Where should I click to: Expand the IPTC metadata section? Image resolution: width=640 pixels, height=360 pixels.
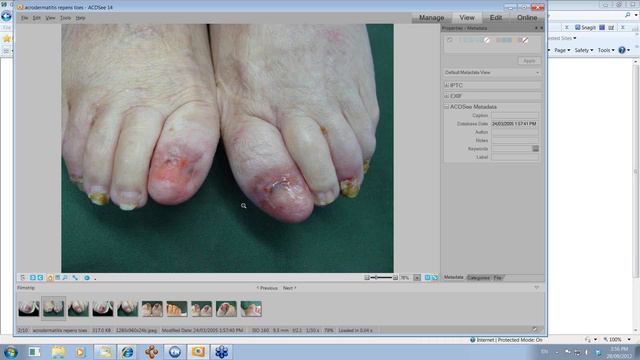(x=447, y=85)
